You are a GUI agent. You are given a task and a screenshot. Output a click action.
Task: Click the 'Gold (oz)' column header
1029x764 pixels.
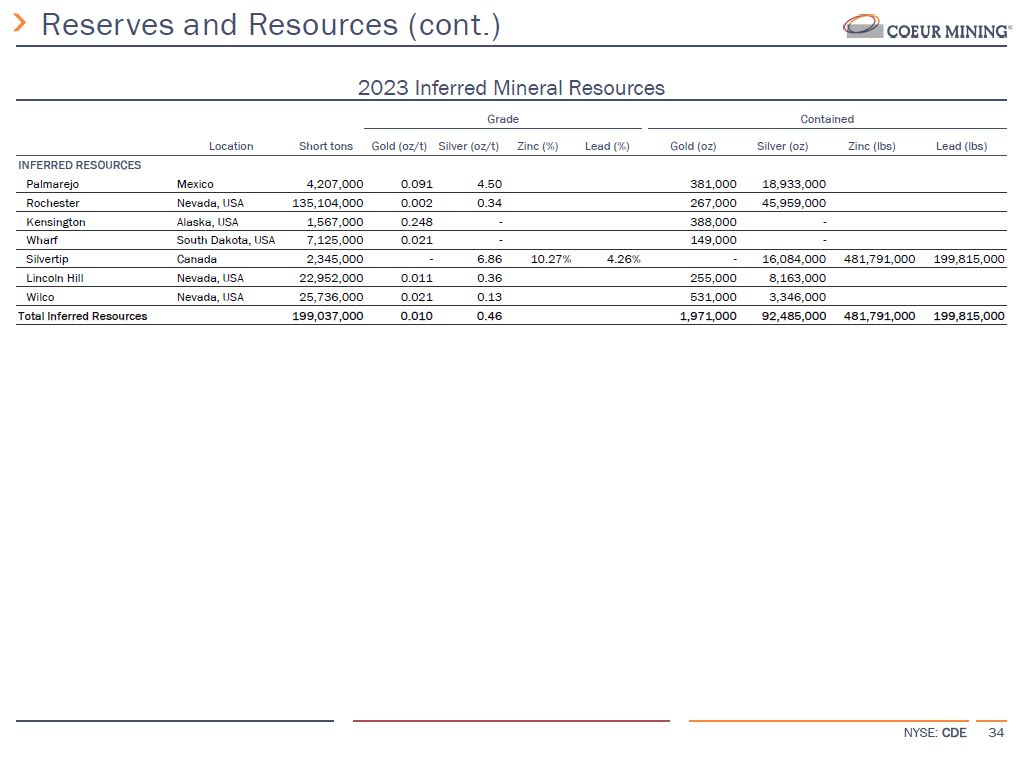[693, 146]
